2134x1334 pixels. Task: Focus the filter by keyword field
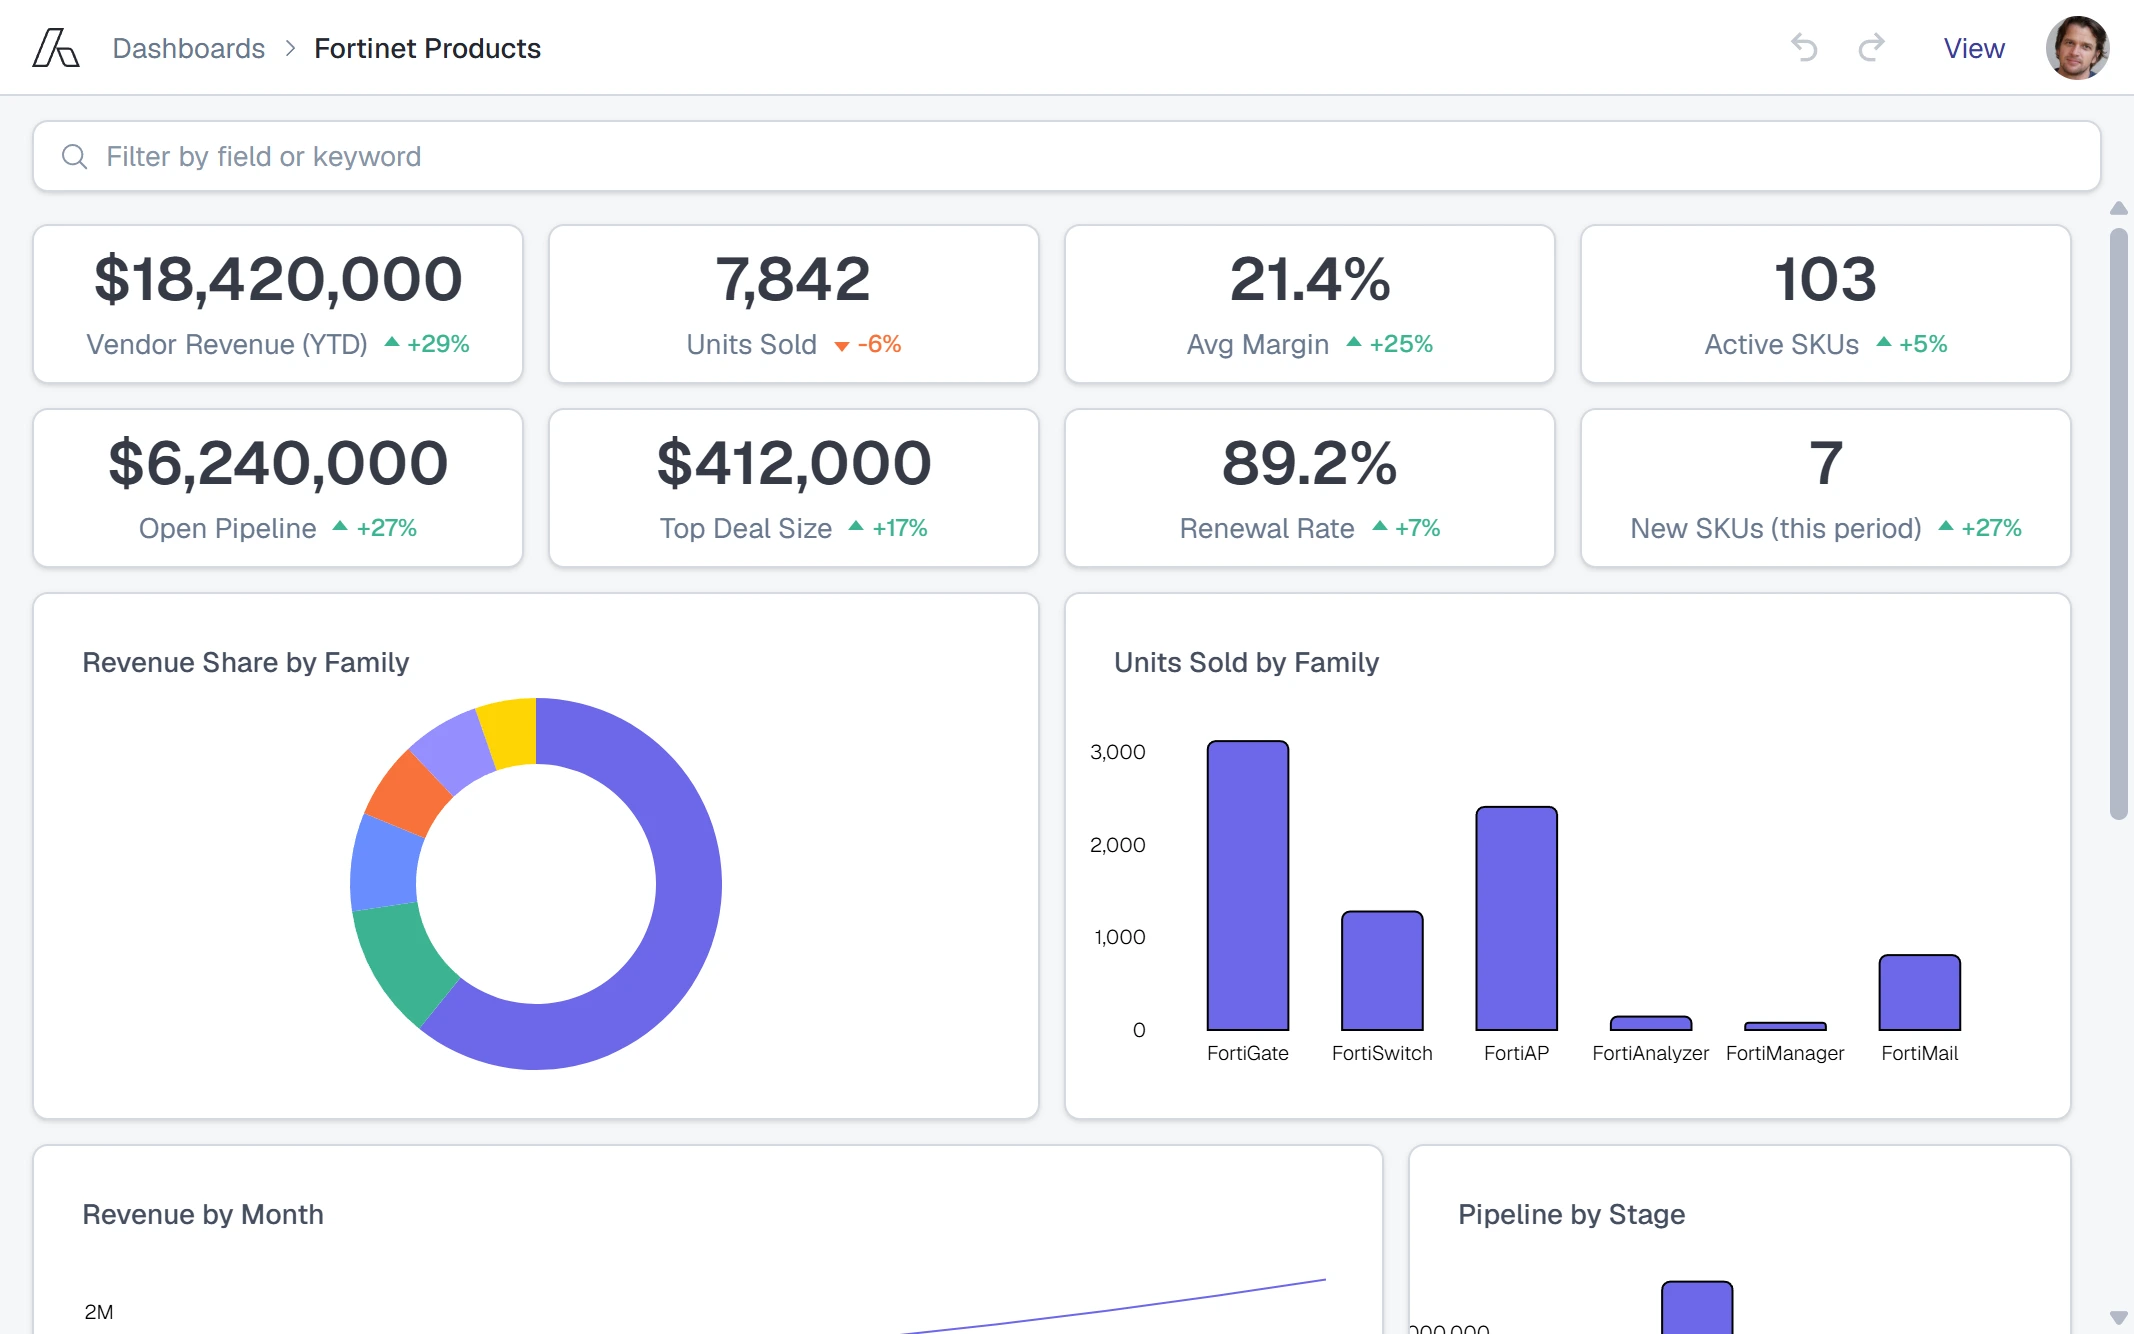[1066, 156]
